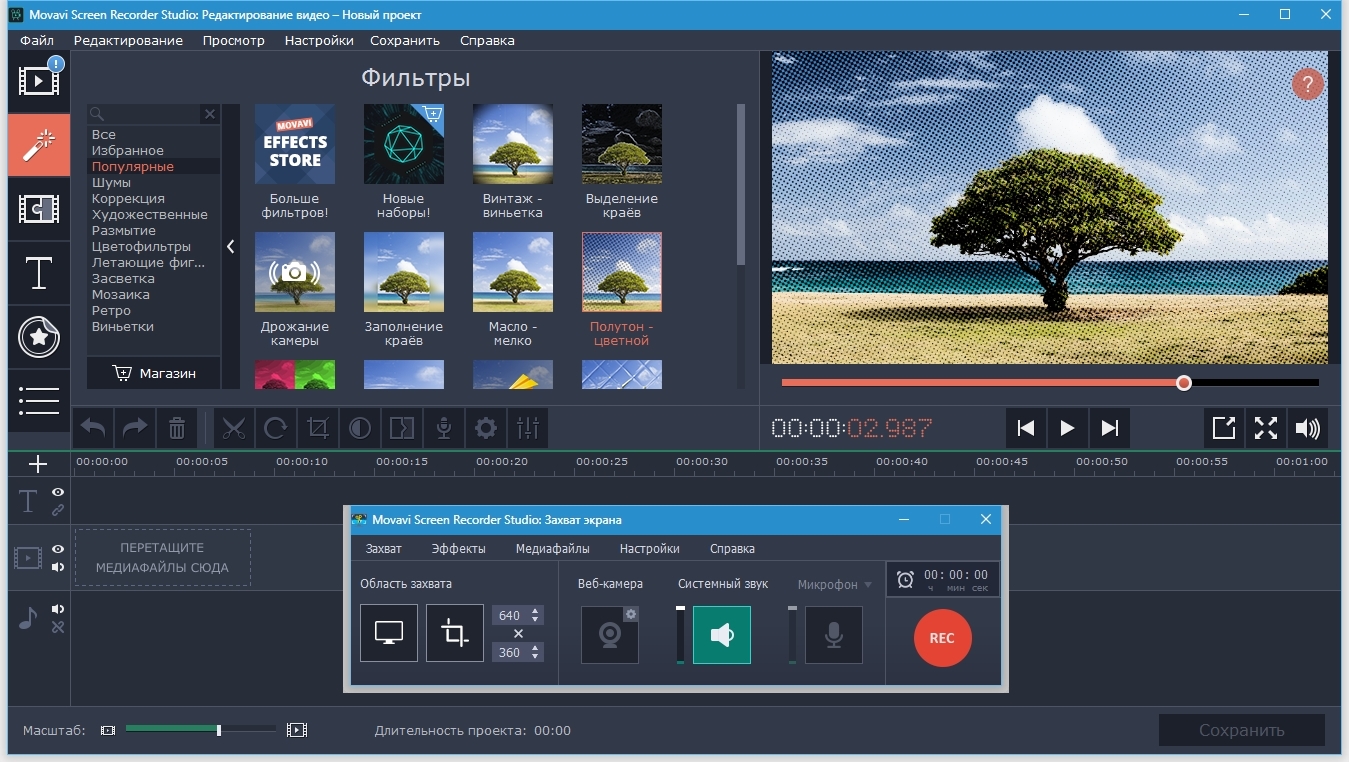Viewport: 1349px width, 762px height.
Task: Toggle microphone capture button
Action: 834,634
